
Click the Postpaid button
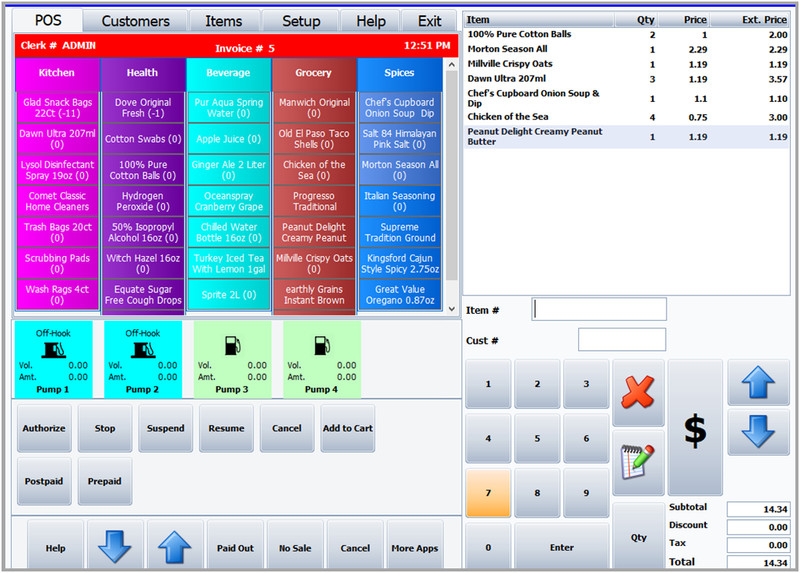coord(44,481)
